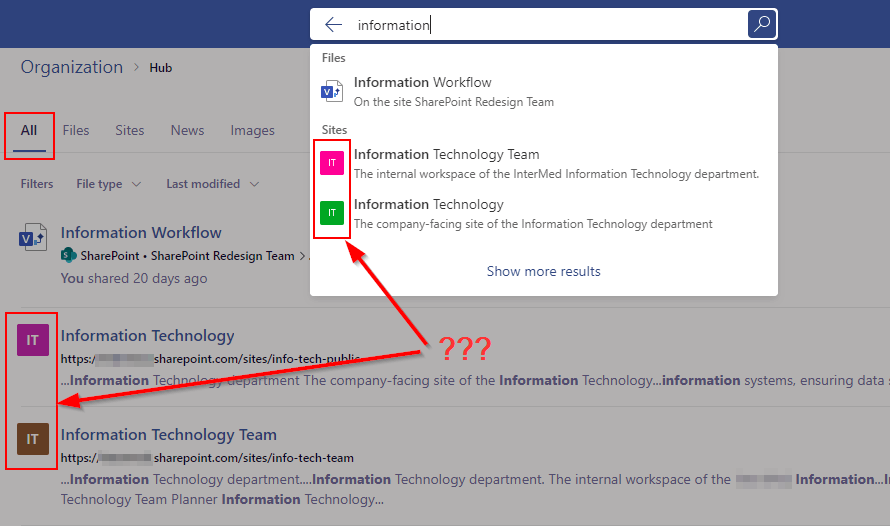This screenshot has width=890, height=526.
Task: Click the Visio file icon in suggestions
Action: coord(332,91)
